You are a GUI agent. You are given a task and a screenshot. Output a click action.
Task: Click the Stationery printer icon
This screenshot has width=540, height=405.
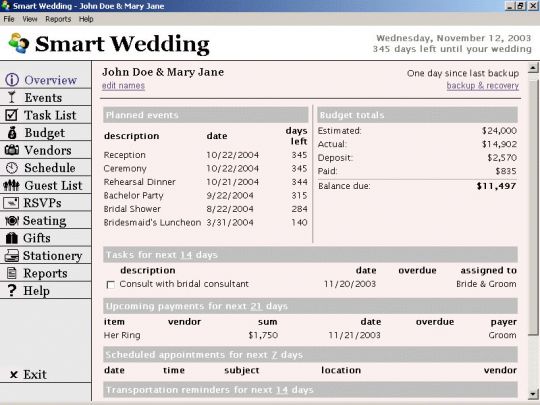click(x=11, y=256)
